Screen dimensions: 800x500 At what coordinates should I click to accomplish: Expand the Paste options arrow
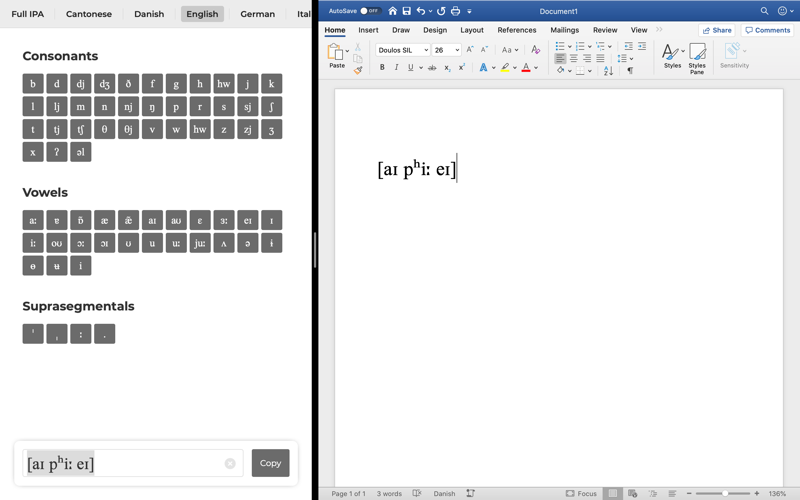coord(347,51)
